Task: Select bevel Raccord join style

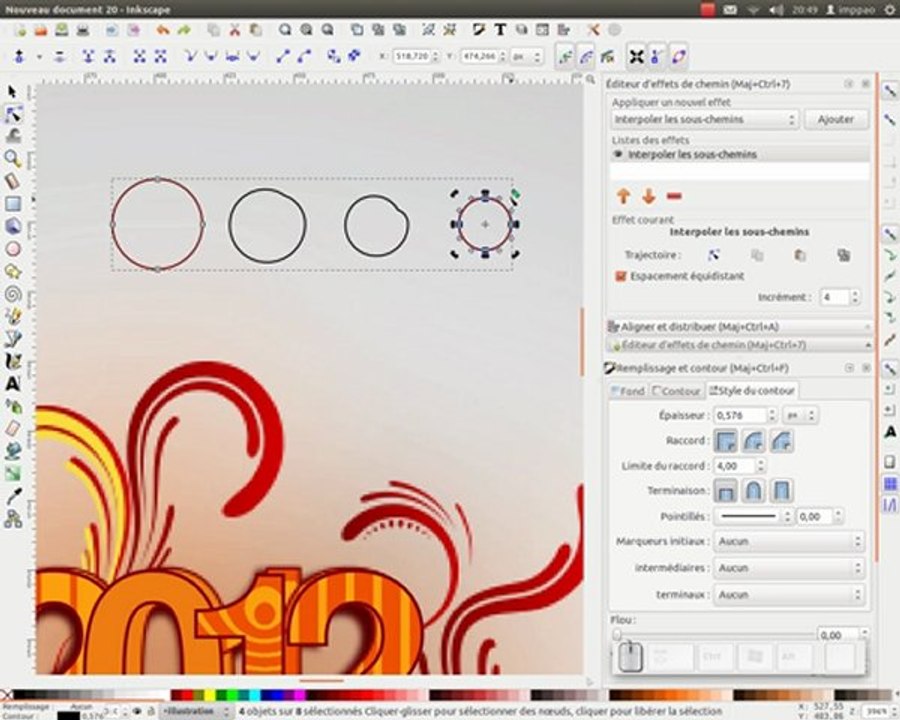Action: pos(782,441)
